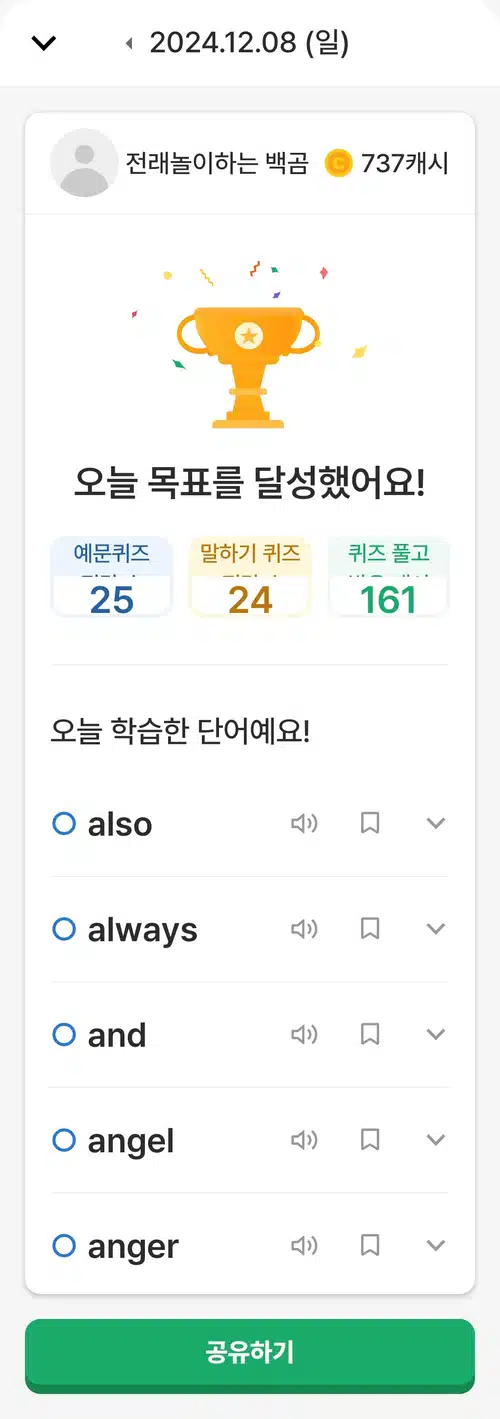Play pronunciation audio for 'also'
The image size is (500, 1419).
click(x=304, y=824)
